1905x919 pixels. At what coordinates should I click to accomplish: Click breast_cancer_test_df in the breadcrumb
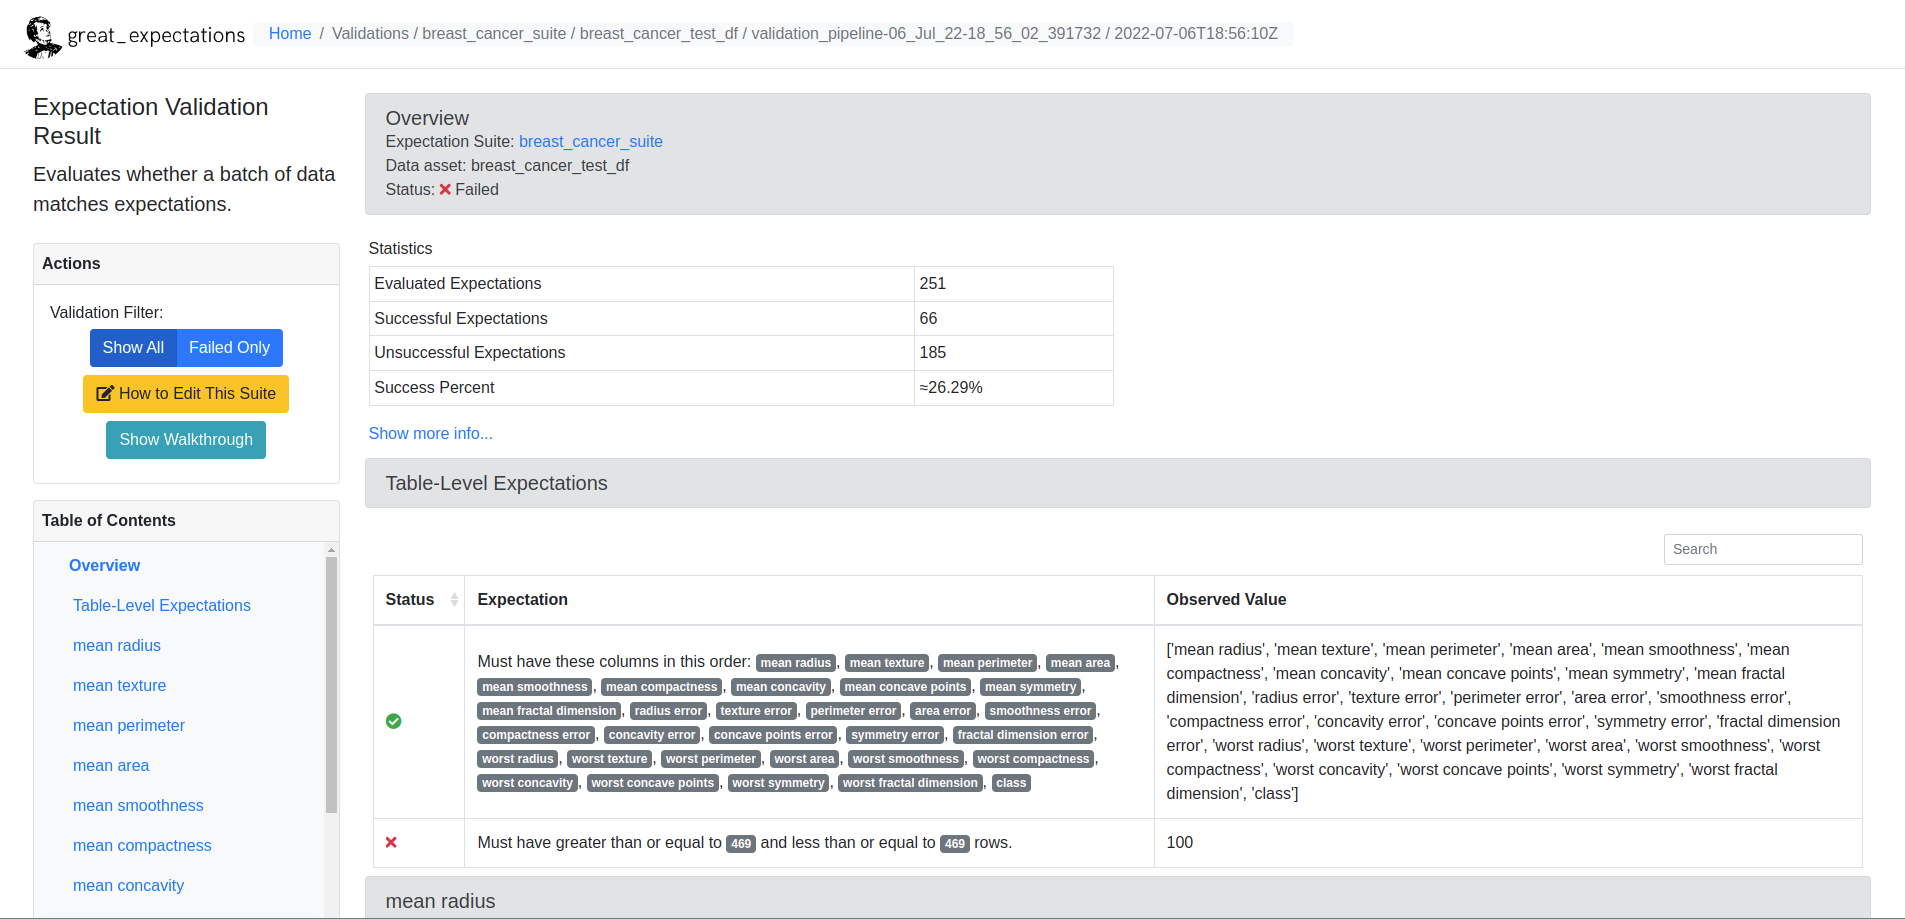(659, 33)
